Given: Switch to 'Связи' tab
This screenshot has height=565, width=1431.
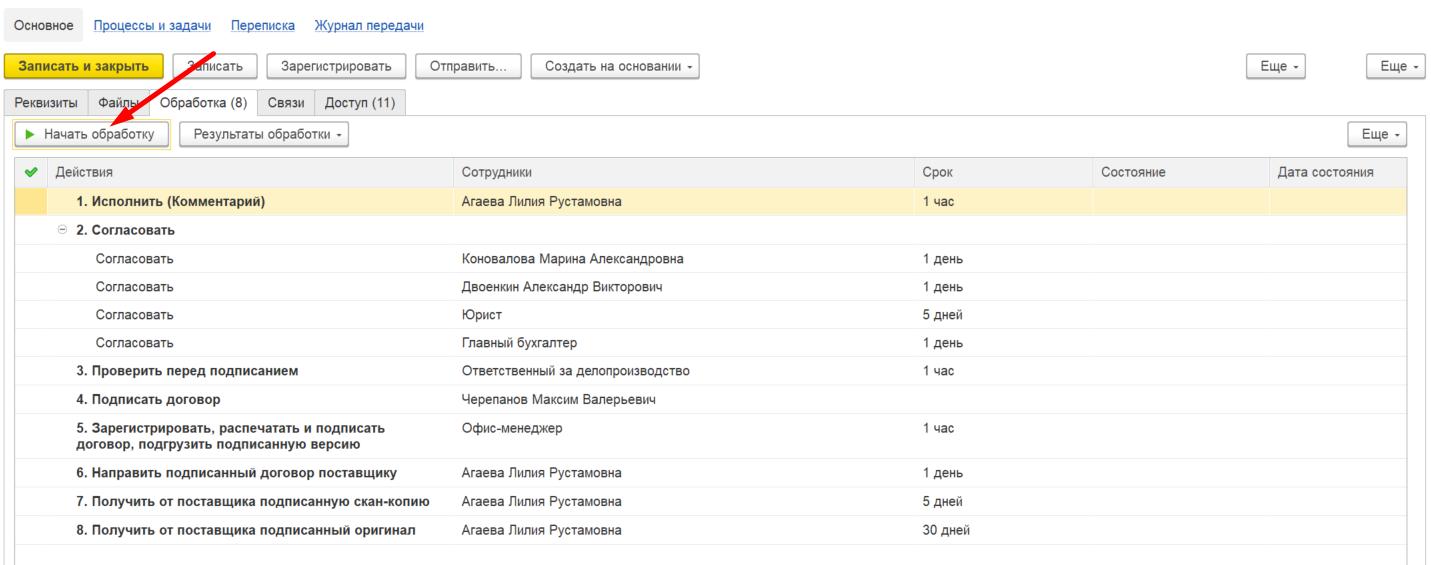Looking at the screenshot, I should [286, 103].
